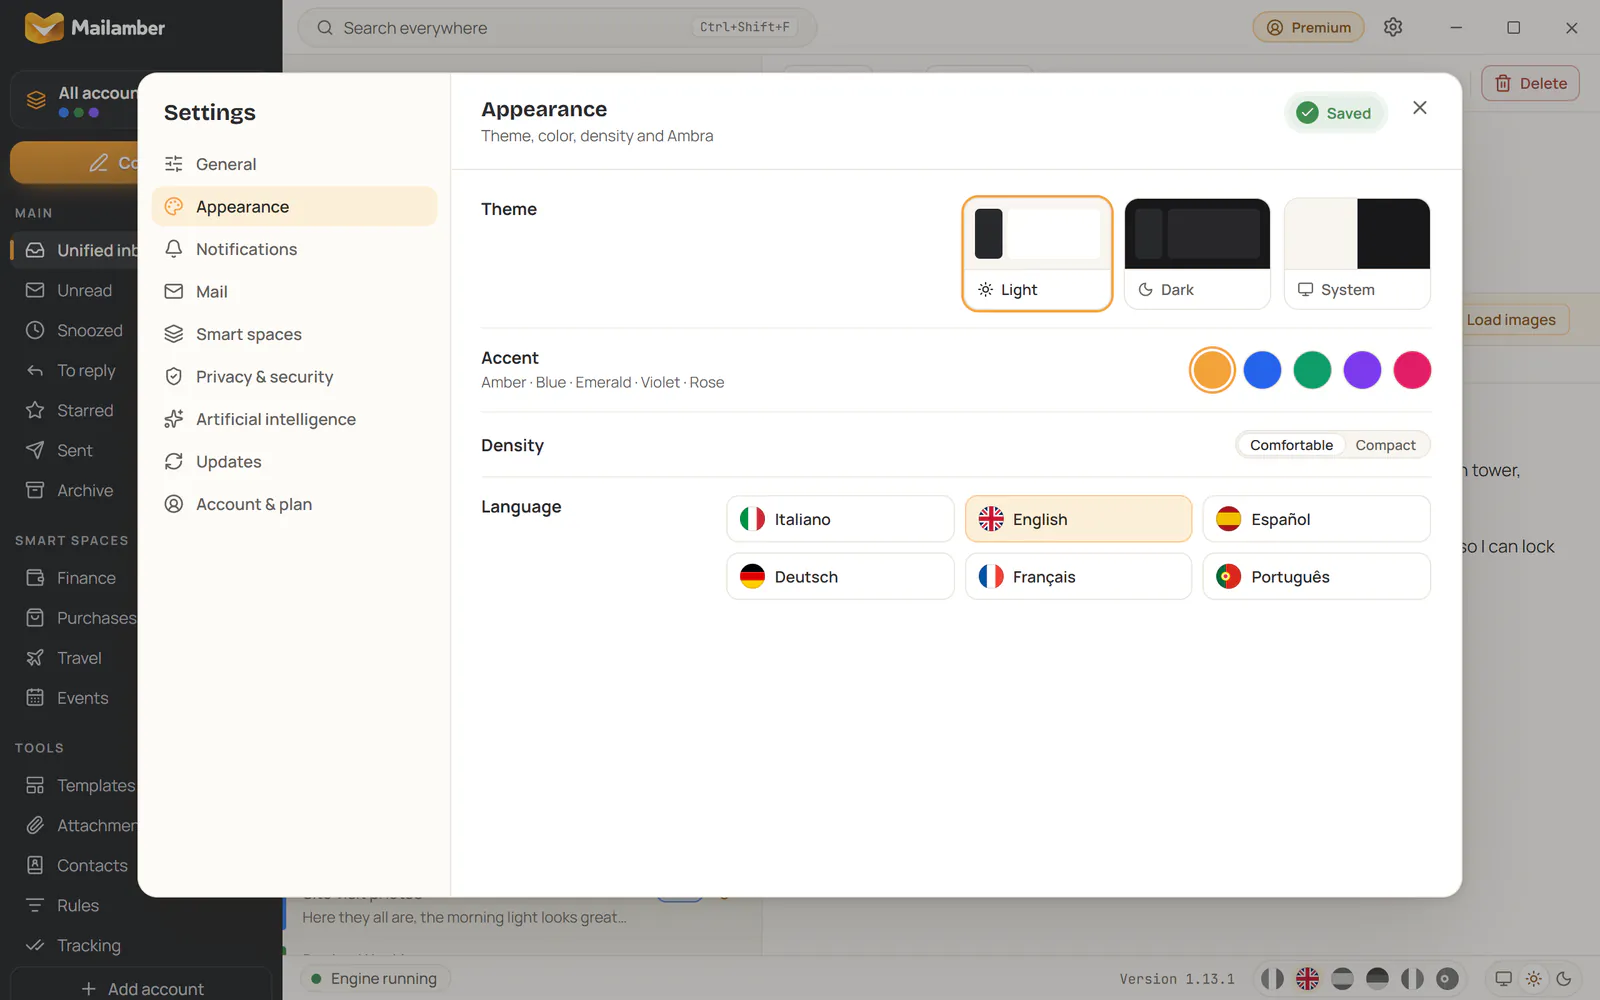Open Mail settings section
The image size is (1600, 1000).
pos(294,292)
